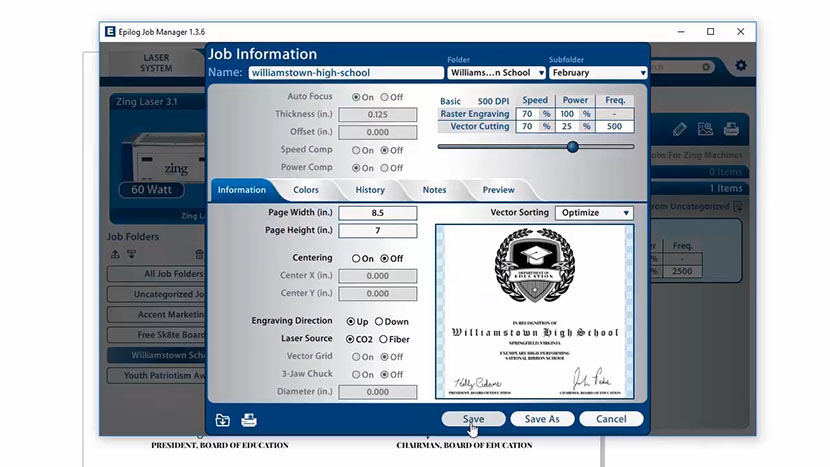Screen dimensions: 830x467
Task: Expand the Subfolder dropdown showing February
Action: click(x=598, y=73)
